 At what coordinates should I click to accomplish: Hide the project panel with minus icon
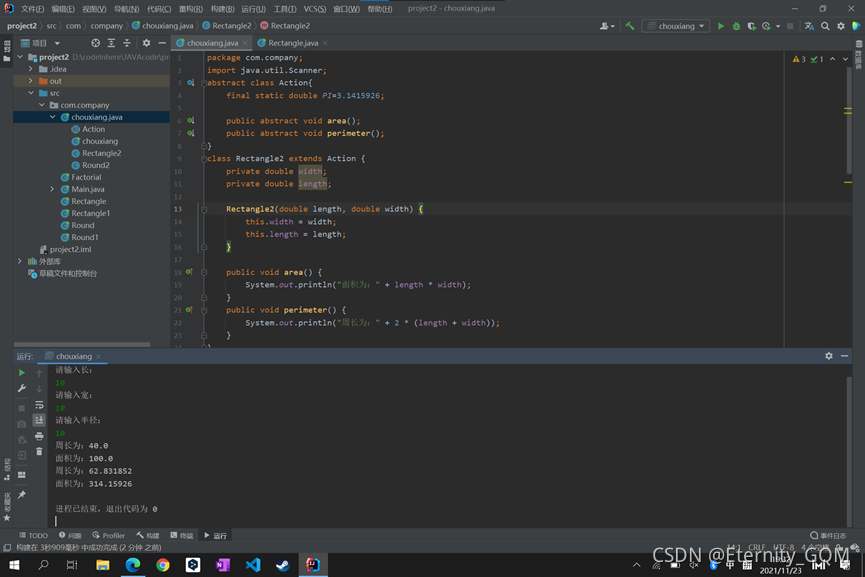pyautogui.click(x=162, y=43)
